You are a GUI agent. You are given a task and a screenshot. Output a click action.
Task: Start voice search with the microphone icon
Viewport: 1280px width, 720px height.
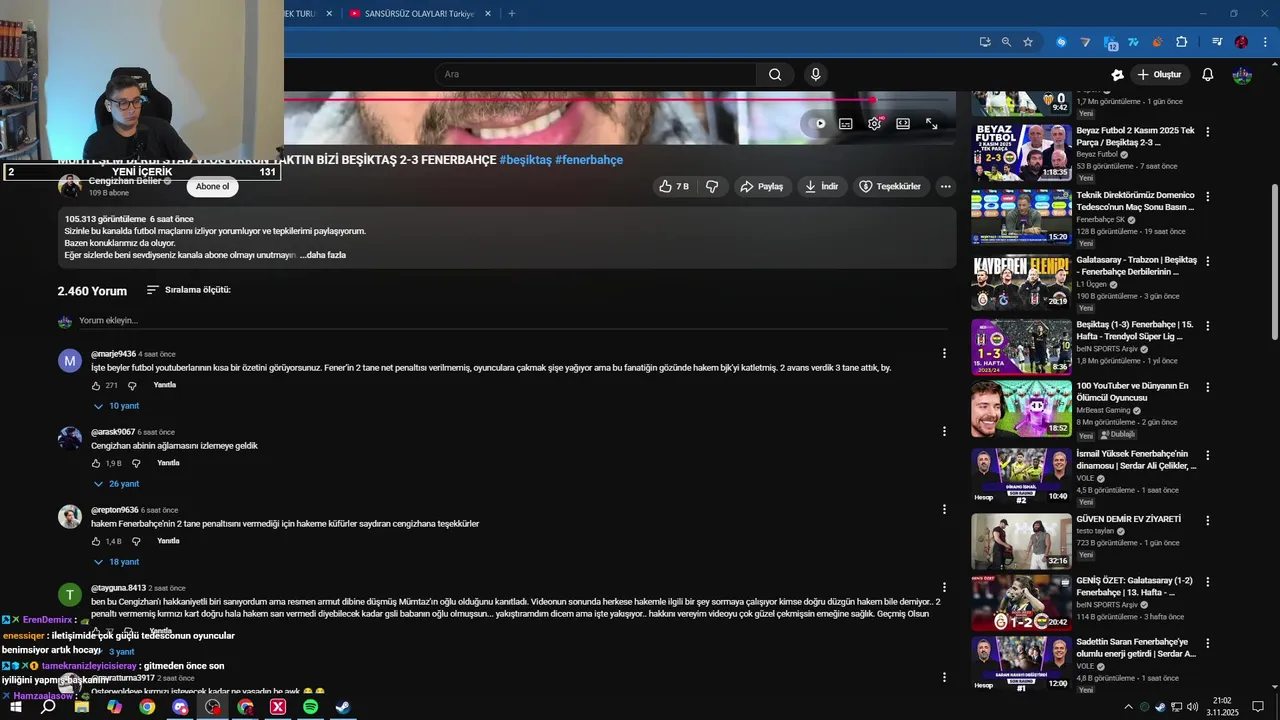click(816, 74)
